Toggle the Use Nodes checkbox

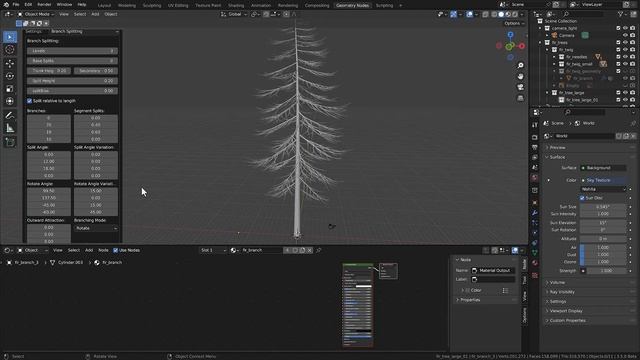point(116,250)
